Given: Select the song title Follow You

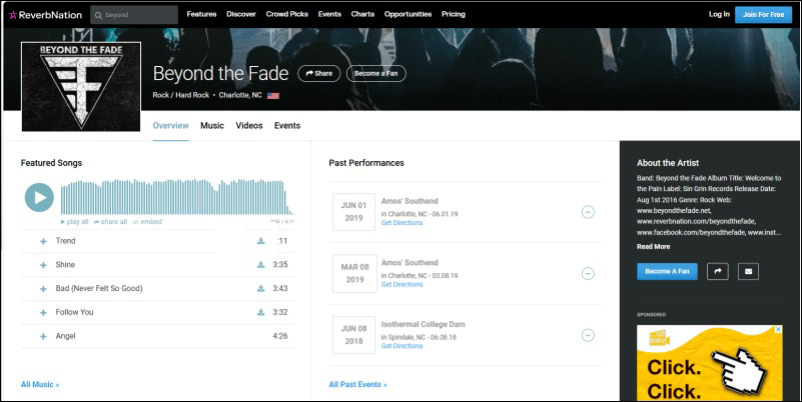Looking at the screenshot, I should pos(75,312).
